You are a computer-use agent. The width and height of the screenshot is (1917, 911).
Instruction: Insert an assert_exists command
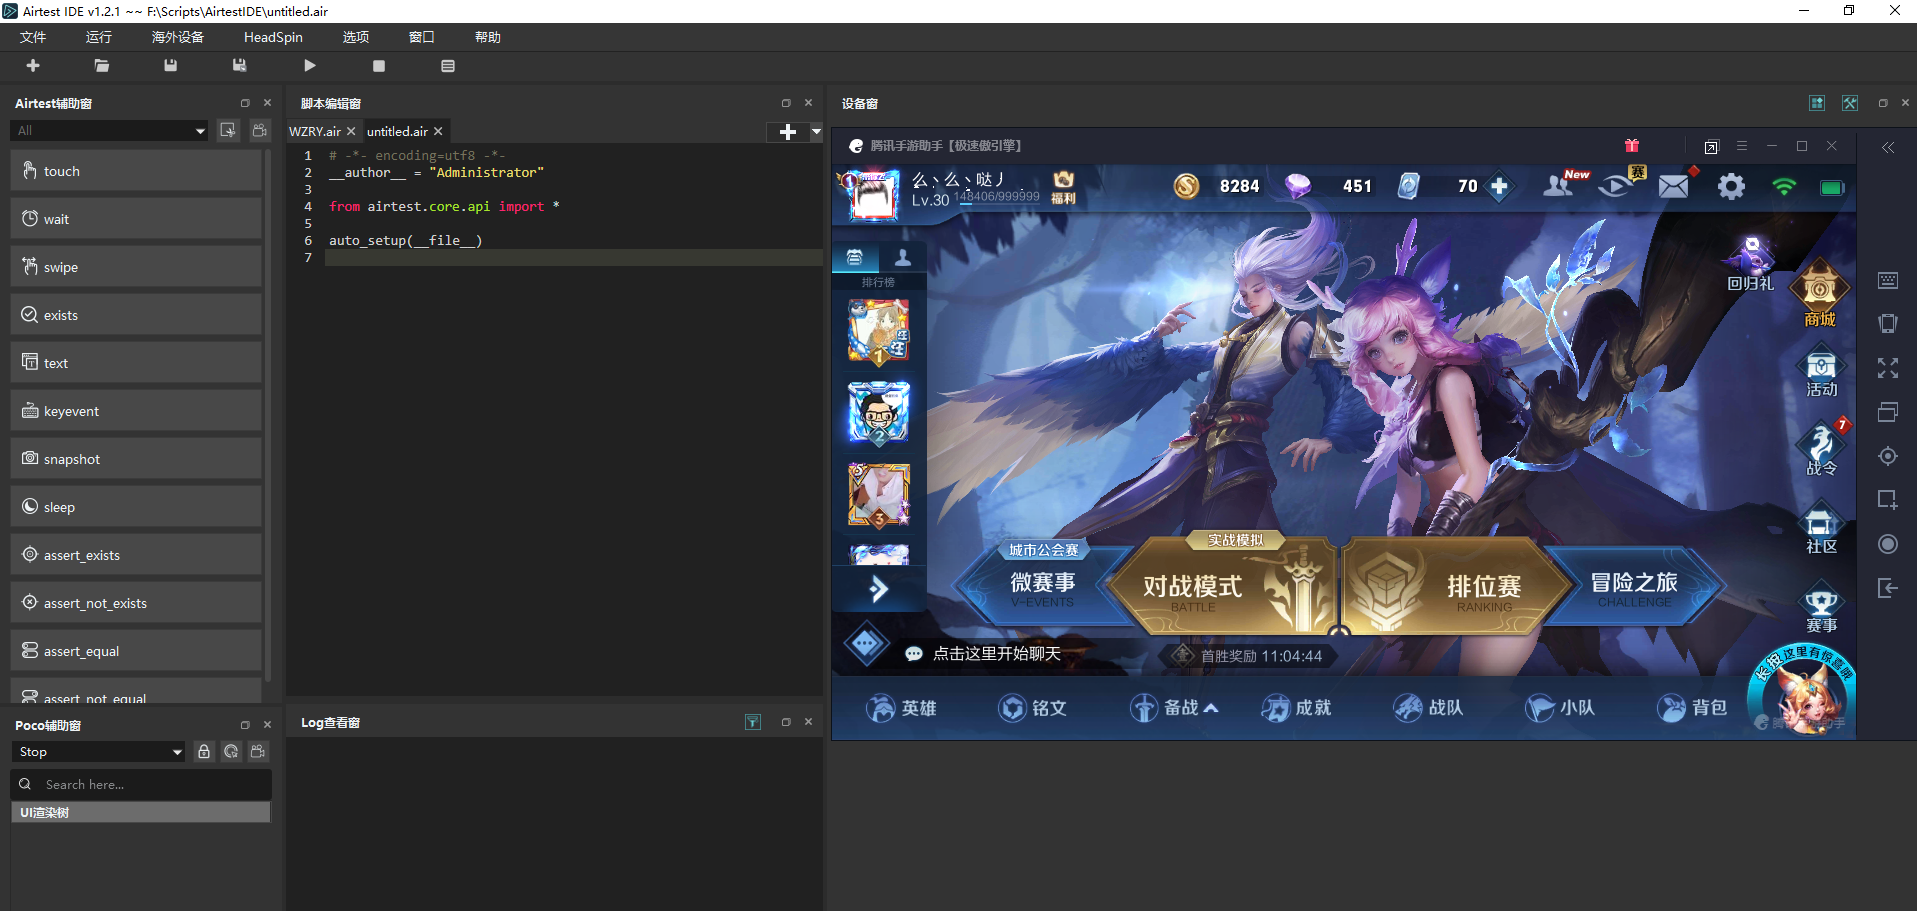coord(136,555)
